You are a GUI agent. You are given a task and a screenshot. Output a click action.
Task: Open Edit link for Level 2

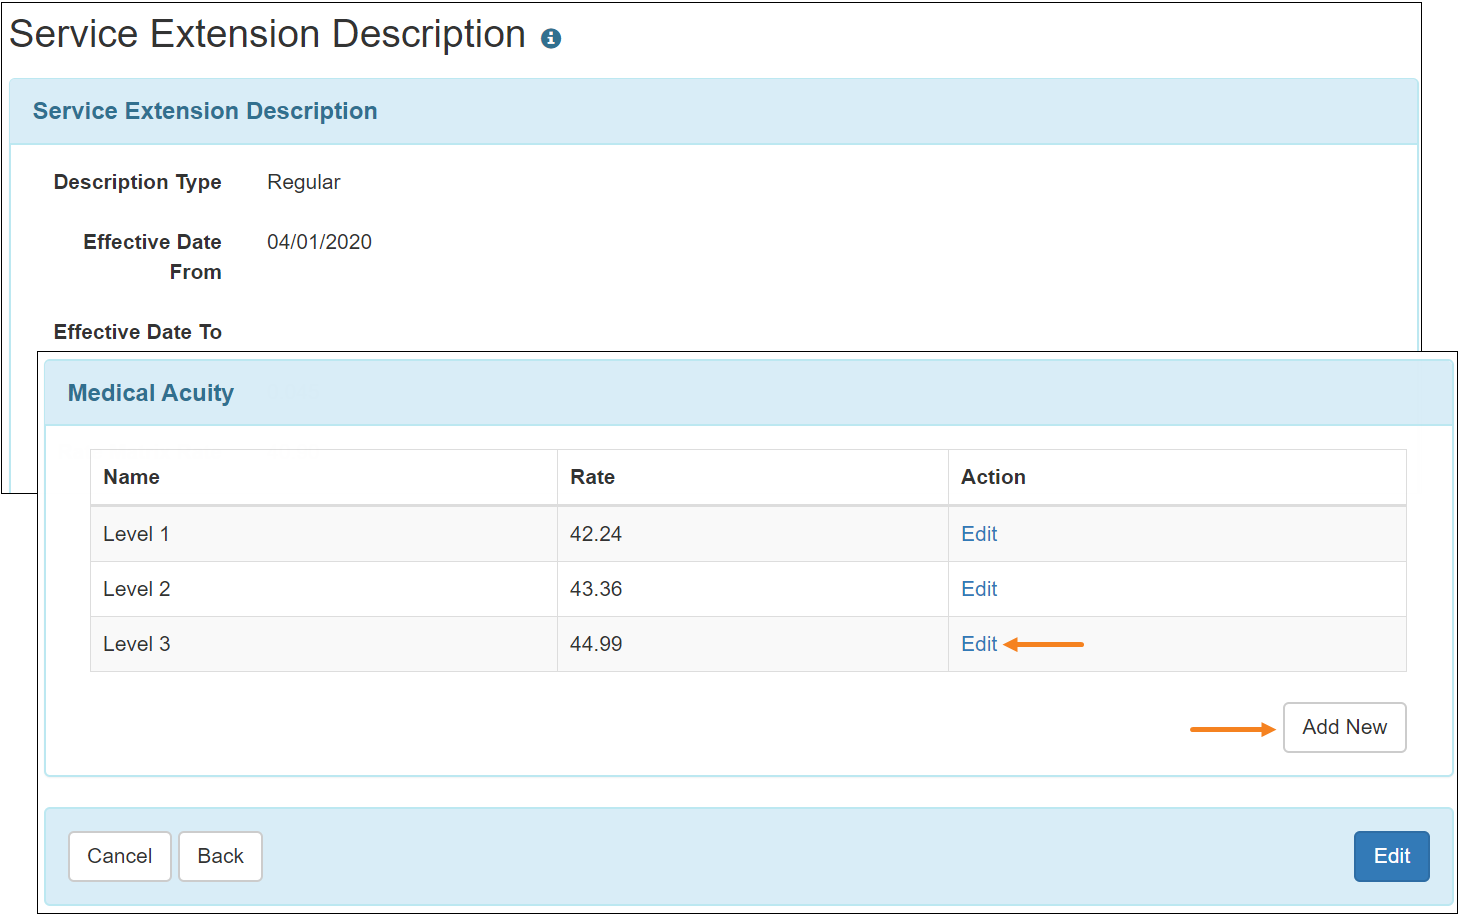[x=979, y=589]
